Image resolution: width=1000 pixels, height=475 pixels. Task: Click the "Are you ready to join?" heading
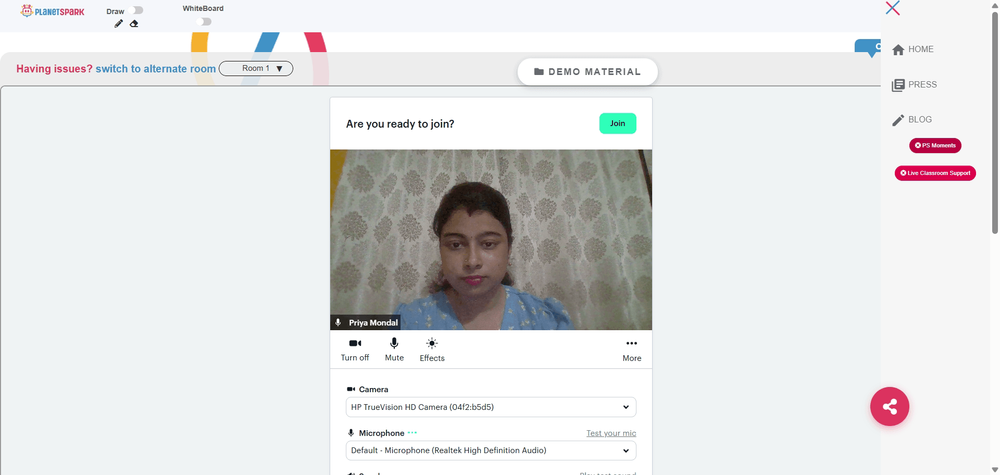(x=400, y=124)
